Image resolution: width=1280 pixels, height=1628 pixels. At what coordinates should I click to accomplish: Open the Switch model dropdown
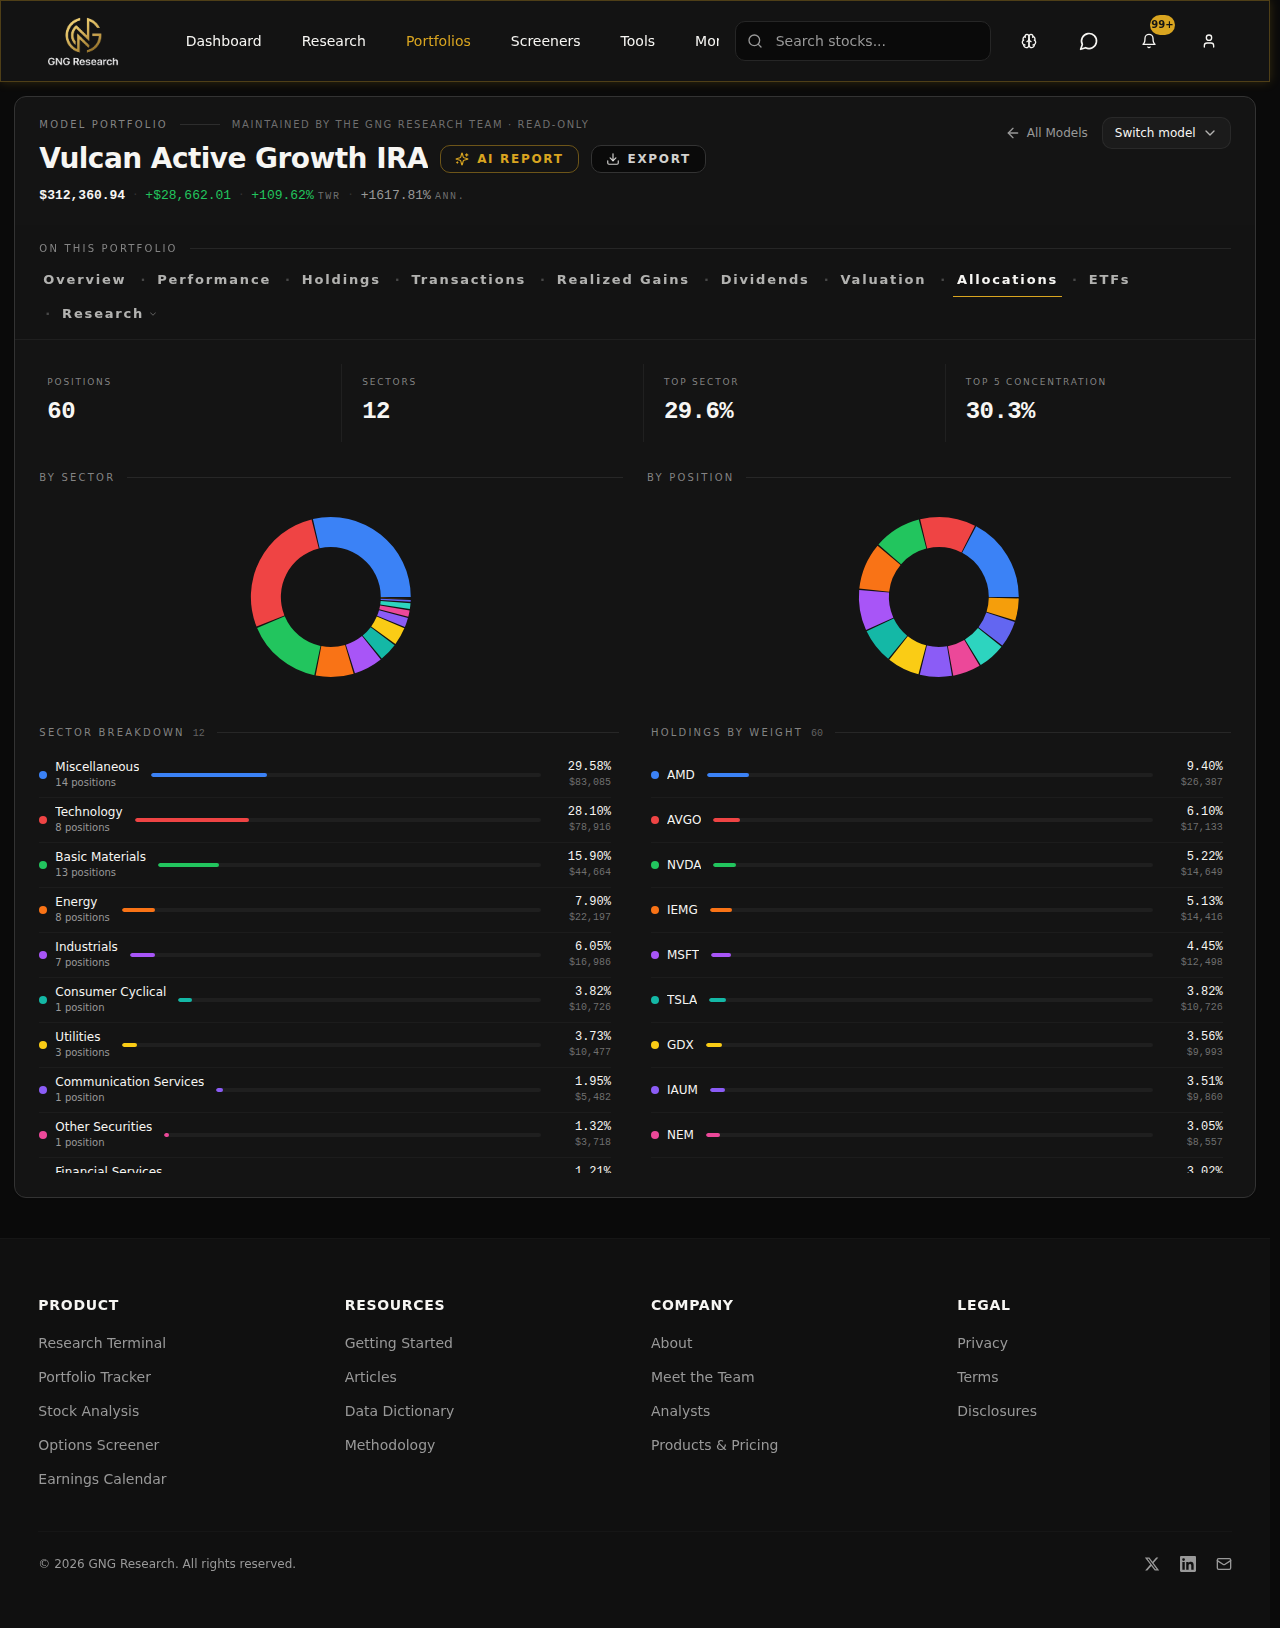pyautogui.click(x=1166, y=133)
